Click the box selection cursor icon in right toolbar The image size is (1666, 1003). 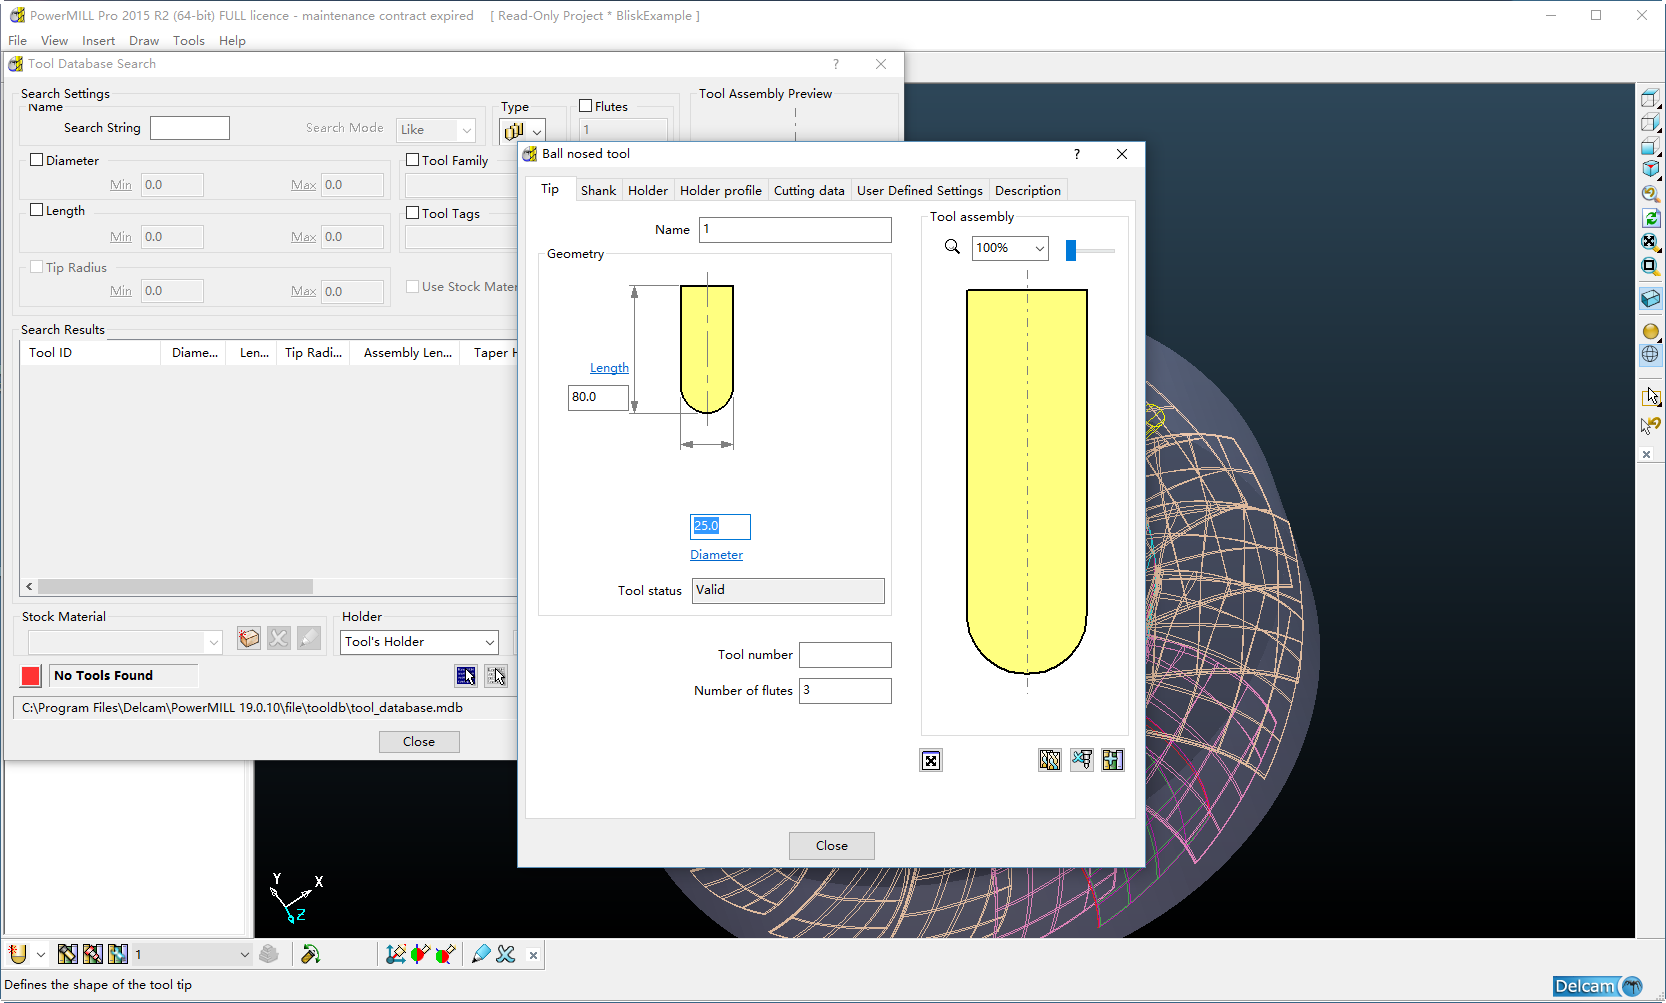[x=1650, y=398]
